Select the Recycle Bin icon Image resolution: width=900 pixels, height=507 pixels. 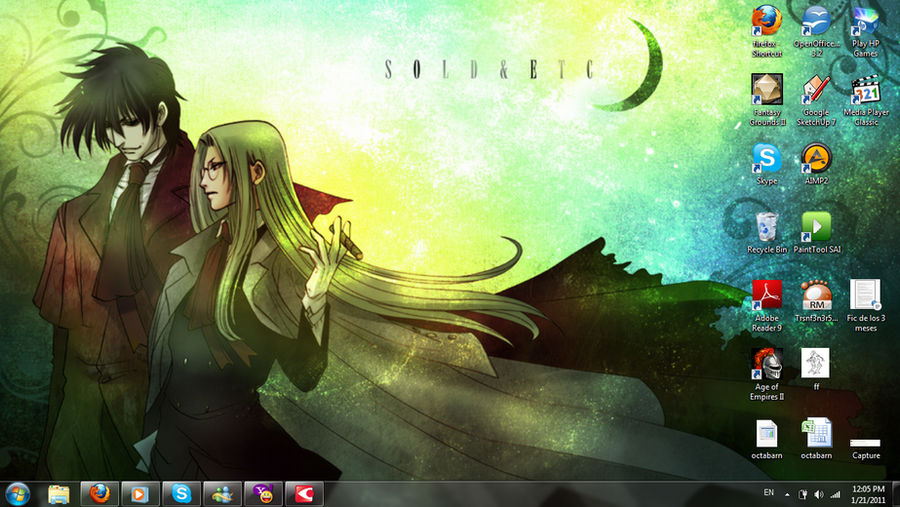point(767,233)
